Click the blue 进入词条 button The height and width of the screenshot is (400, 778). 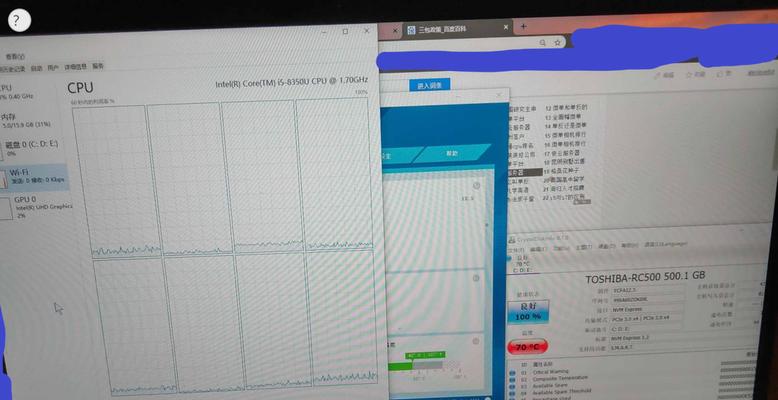click(x=429, y=85)
